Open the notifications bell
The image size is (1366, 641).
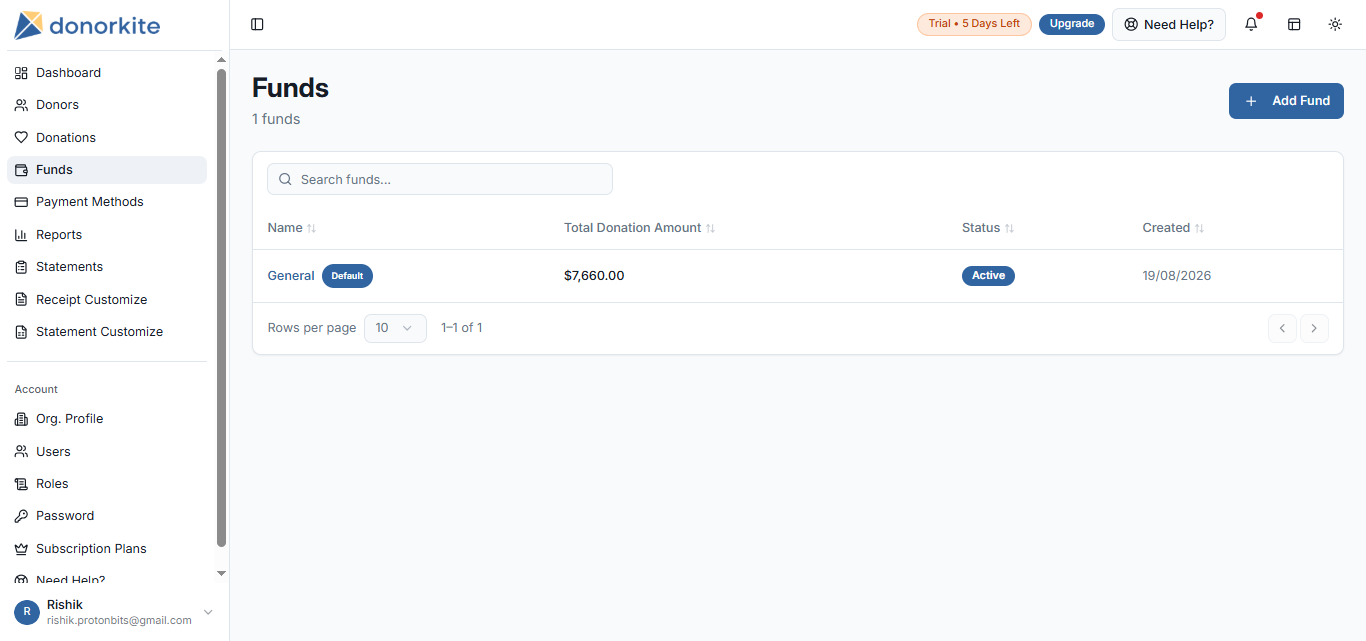pos(1251,24)
